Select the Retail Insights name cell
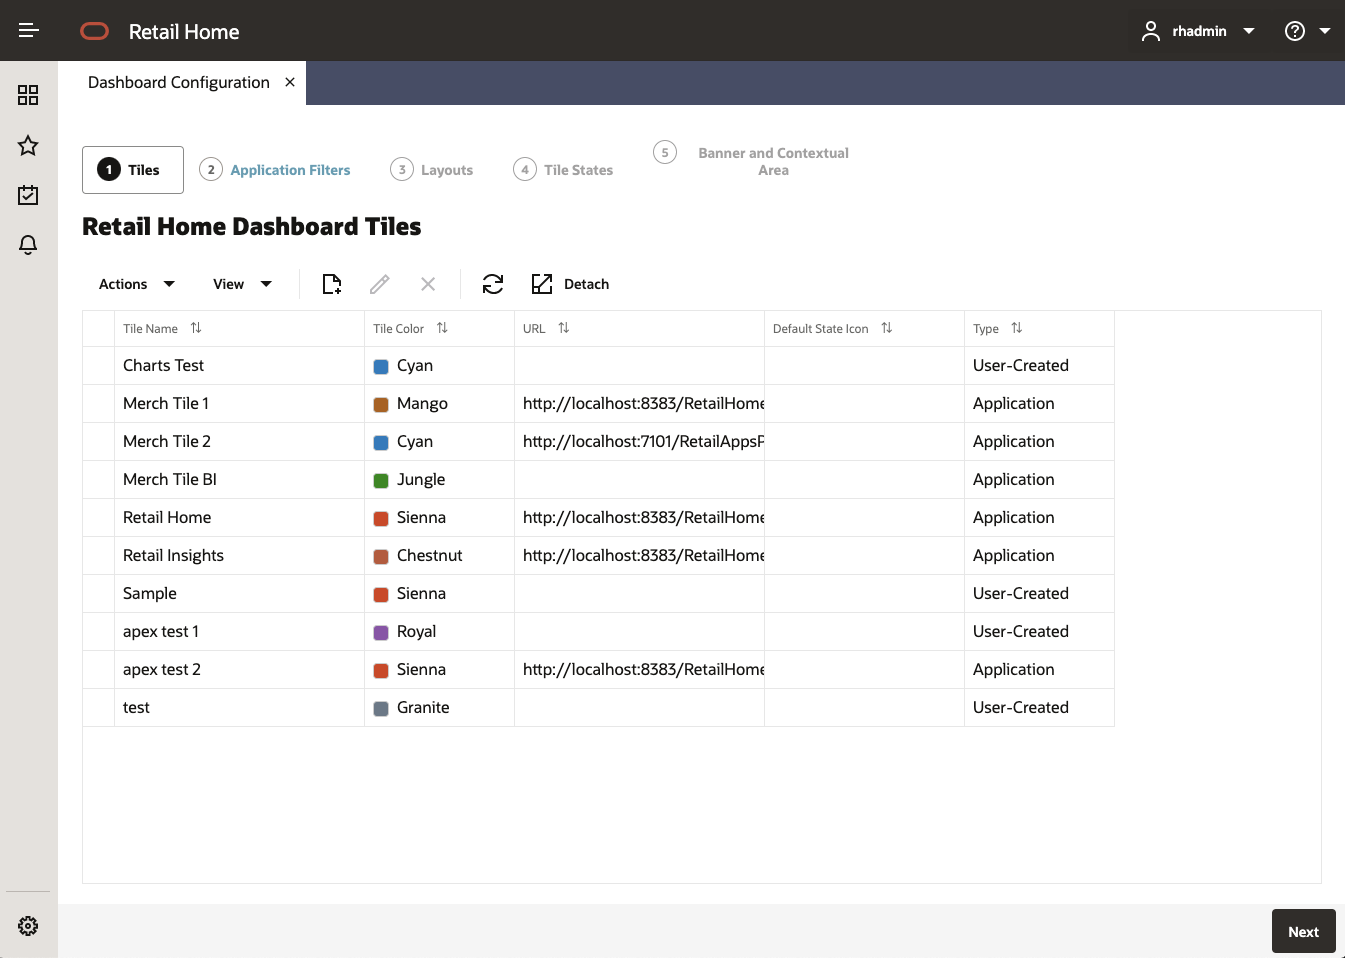 point(240,556)
